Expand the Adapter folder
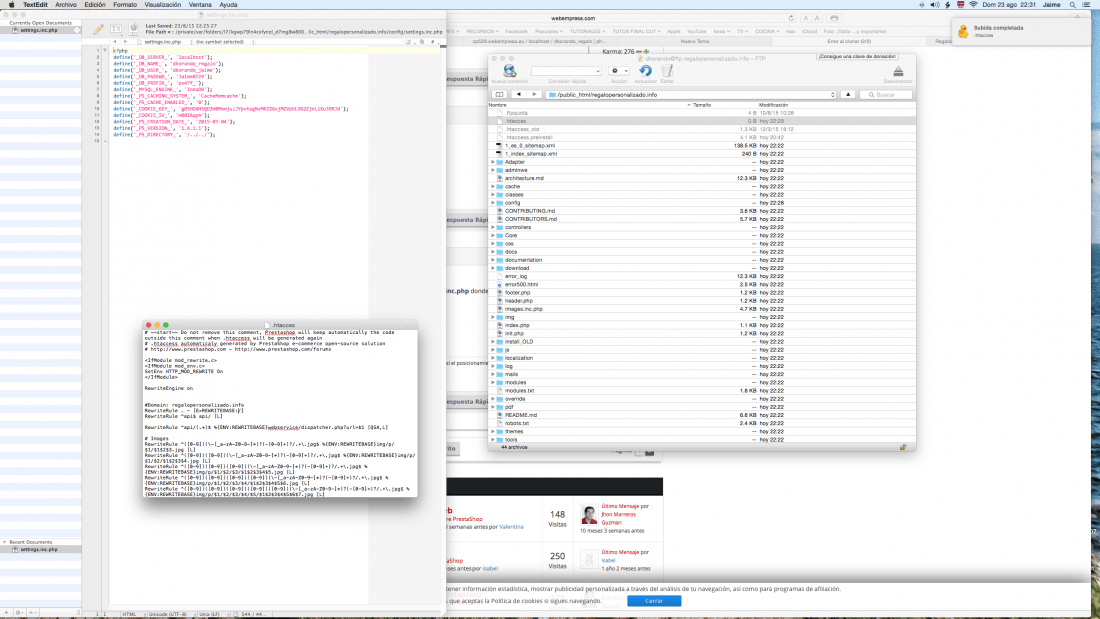The height and width of the screenshot is (619, 1100). click(x=492, y=162)
